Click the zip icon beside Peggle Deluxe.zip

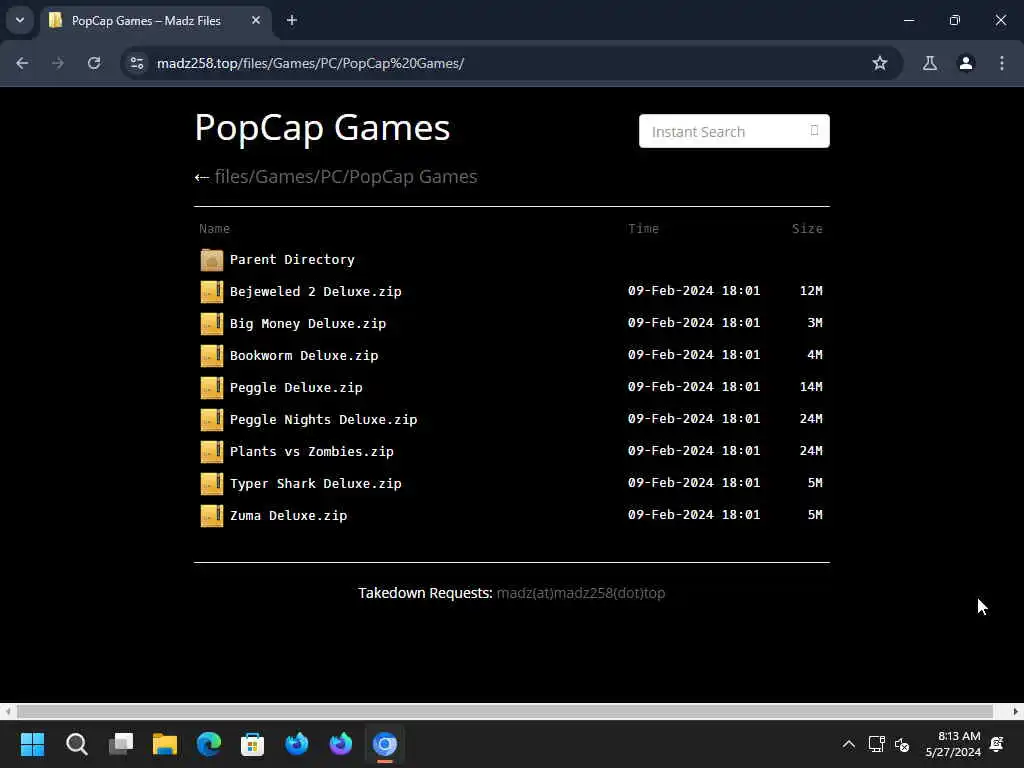pyautogui.click(x=212, y=388)
